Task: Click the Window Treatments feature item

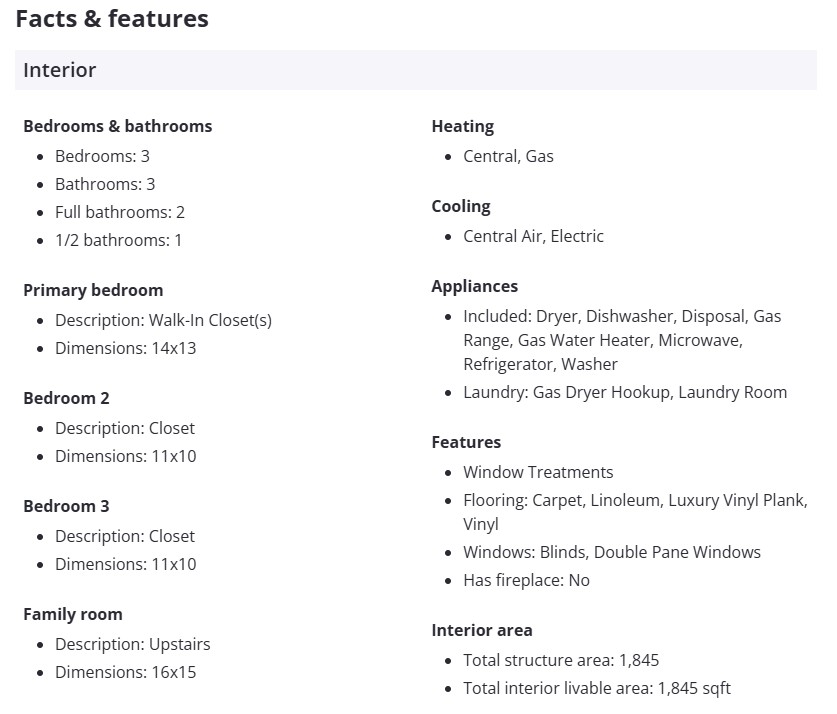Action: [538, 472]
